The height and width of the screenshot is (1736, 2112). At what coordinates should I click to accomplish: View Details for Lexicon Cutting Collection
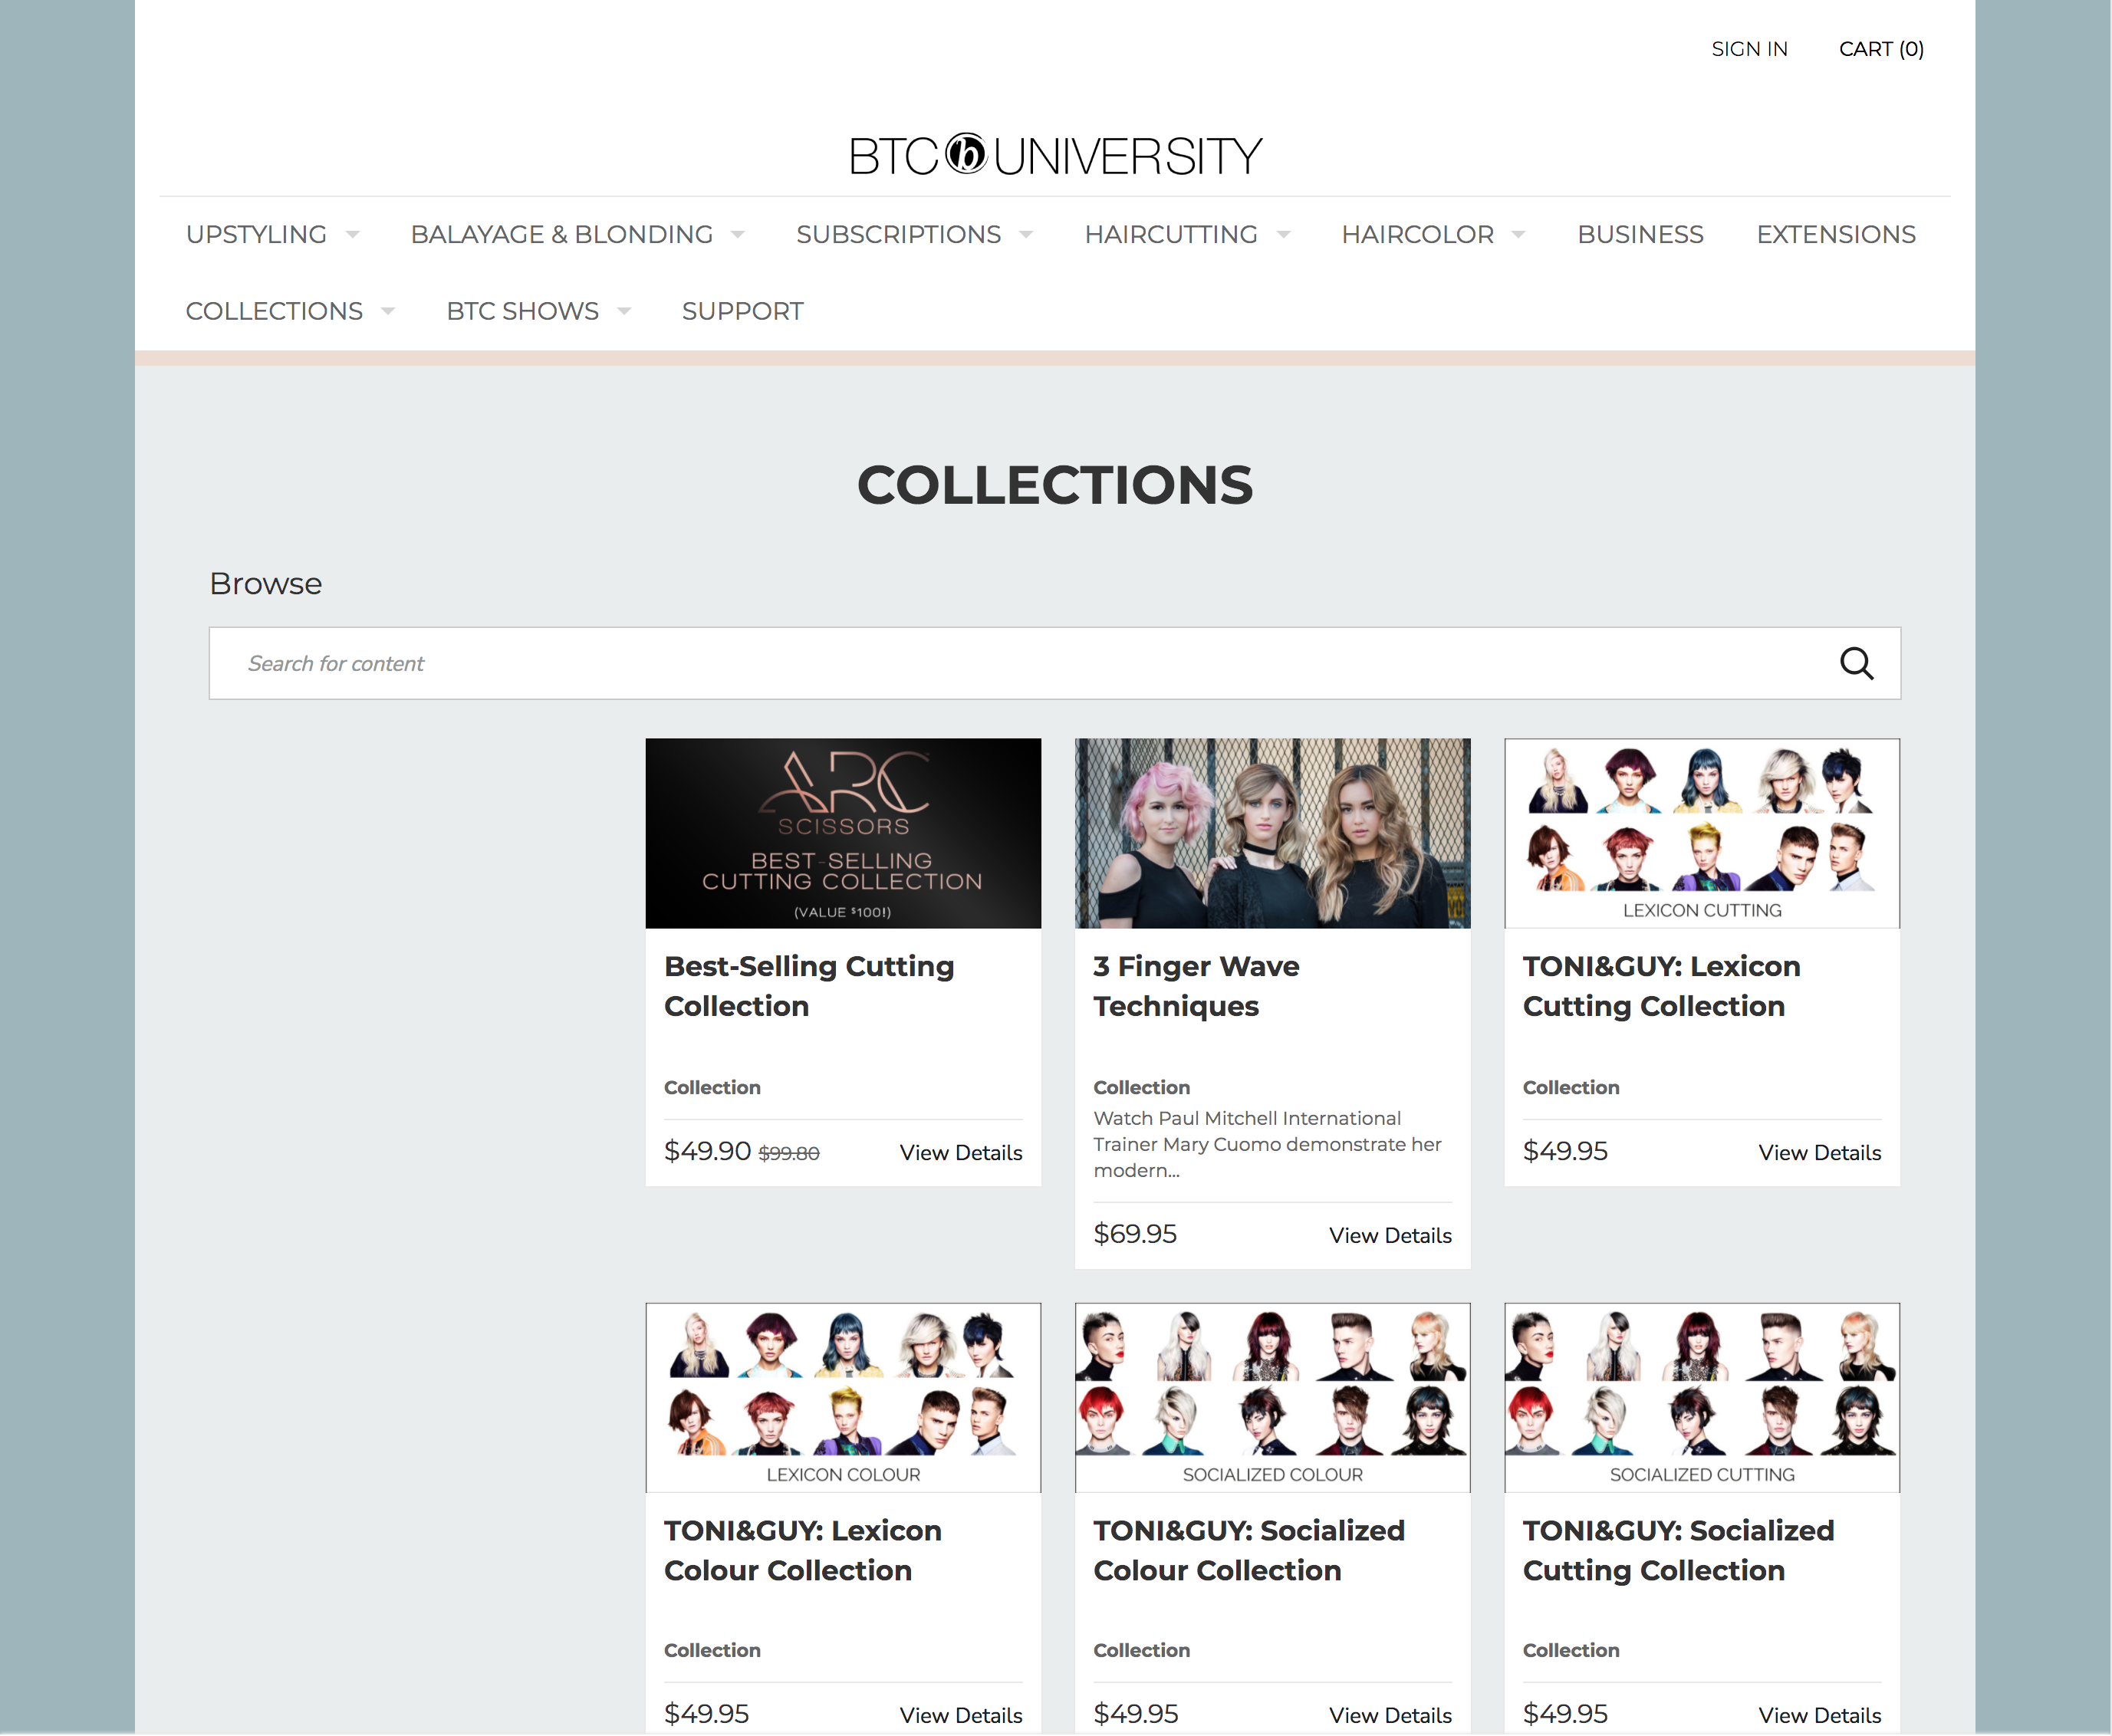1819,1152
